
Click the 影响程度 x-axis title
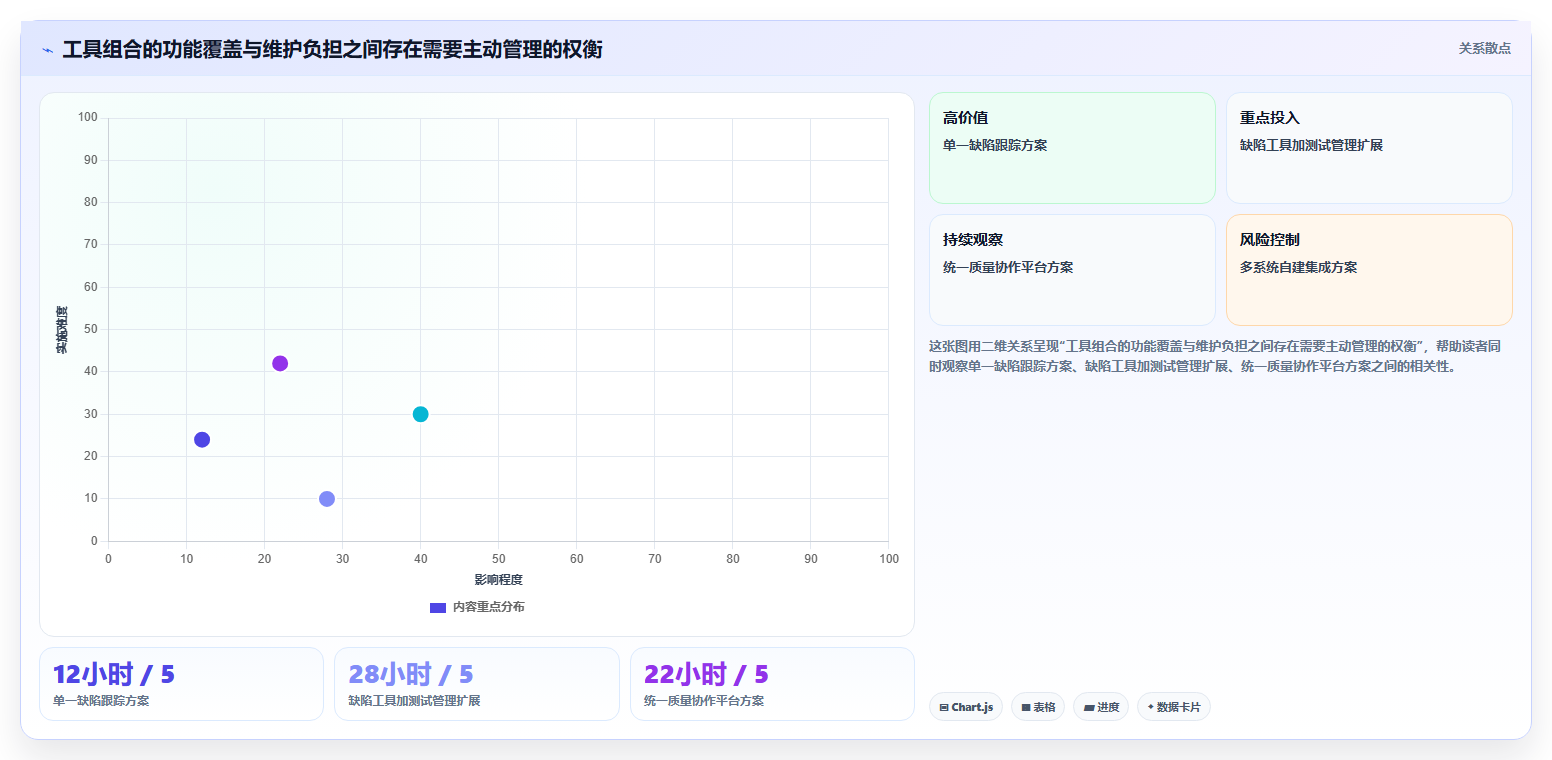pyautogui.click(x=498, y=580)
